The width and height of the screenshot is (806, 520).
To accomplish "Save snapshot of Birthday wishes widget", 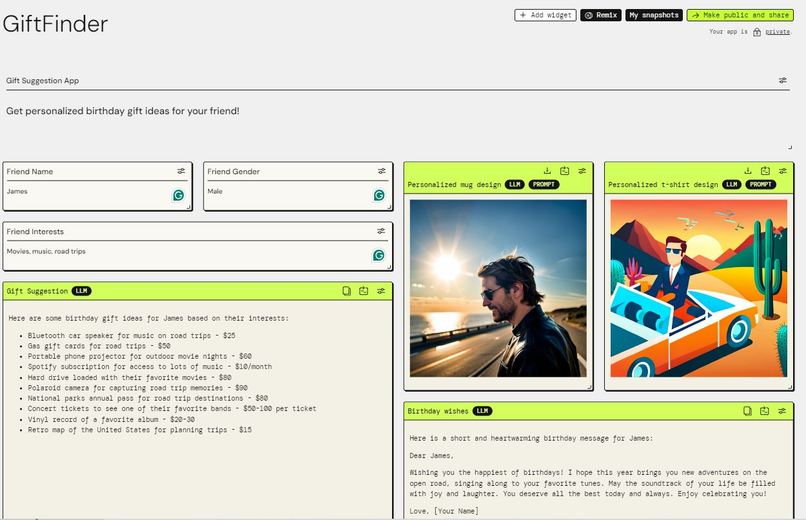I will tap(764, 411).
